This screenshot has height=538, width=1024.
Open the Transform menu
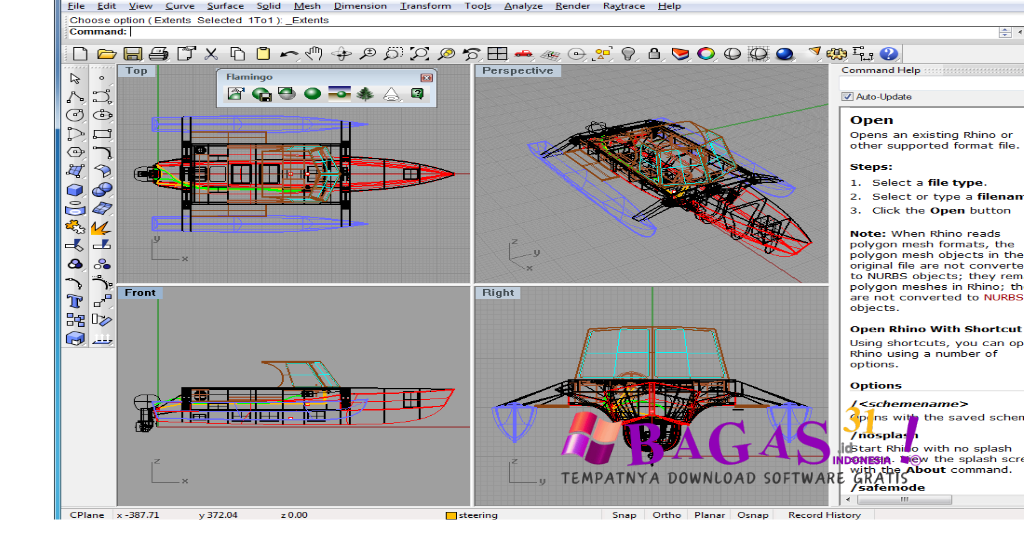pyautogui.click(x=425, y=6)
